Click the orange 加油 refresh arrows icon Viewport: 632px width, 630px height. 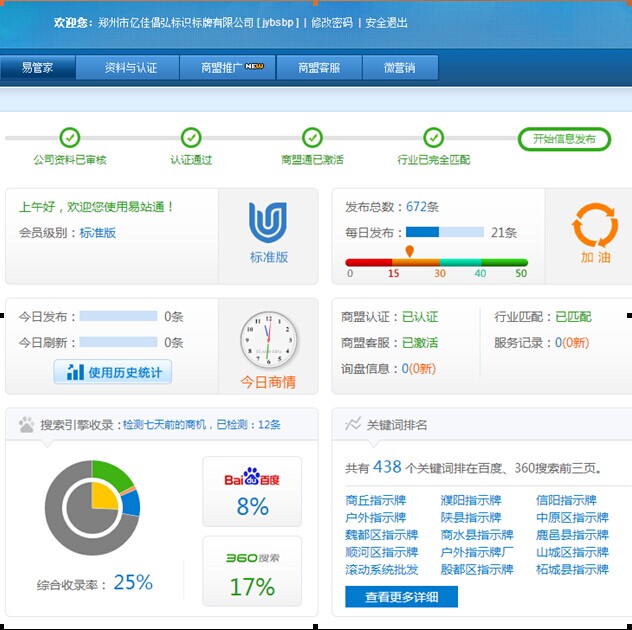click(594, 225)
